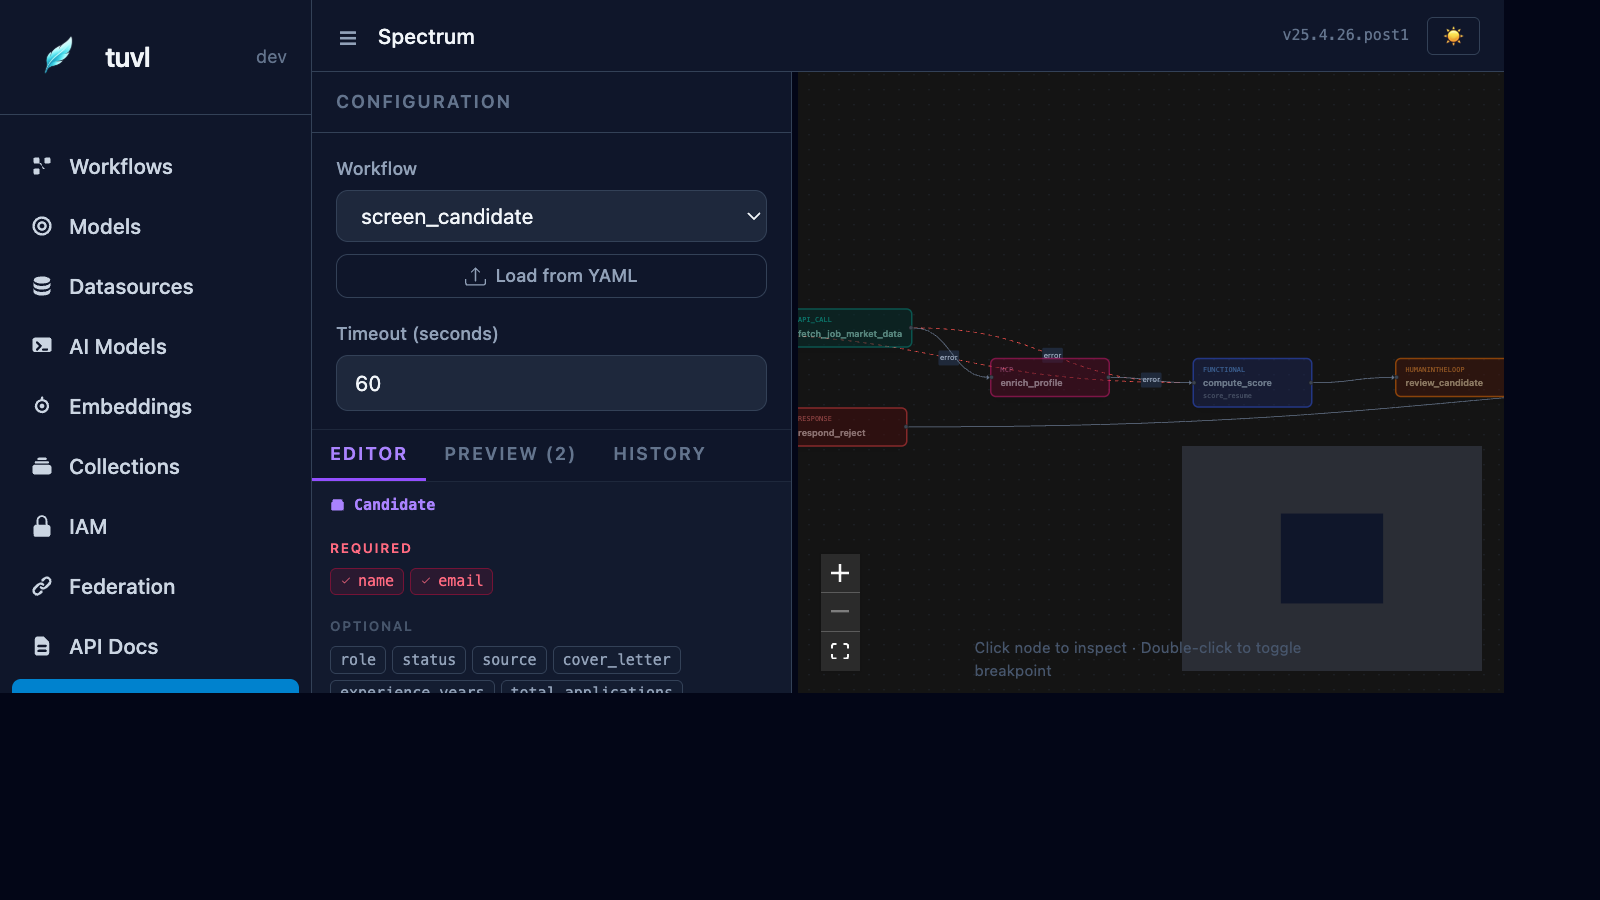Select the compute_score node
Viewport: 1600px width, 900px height.
(1252, 382)
